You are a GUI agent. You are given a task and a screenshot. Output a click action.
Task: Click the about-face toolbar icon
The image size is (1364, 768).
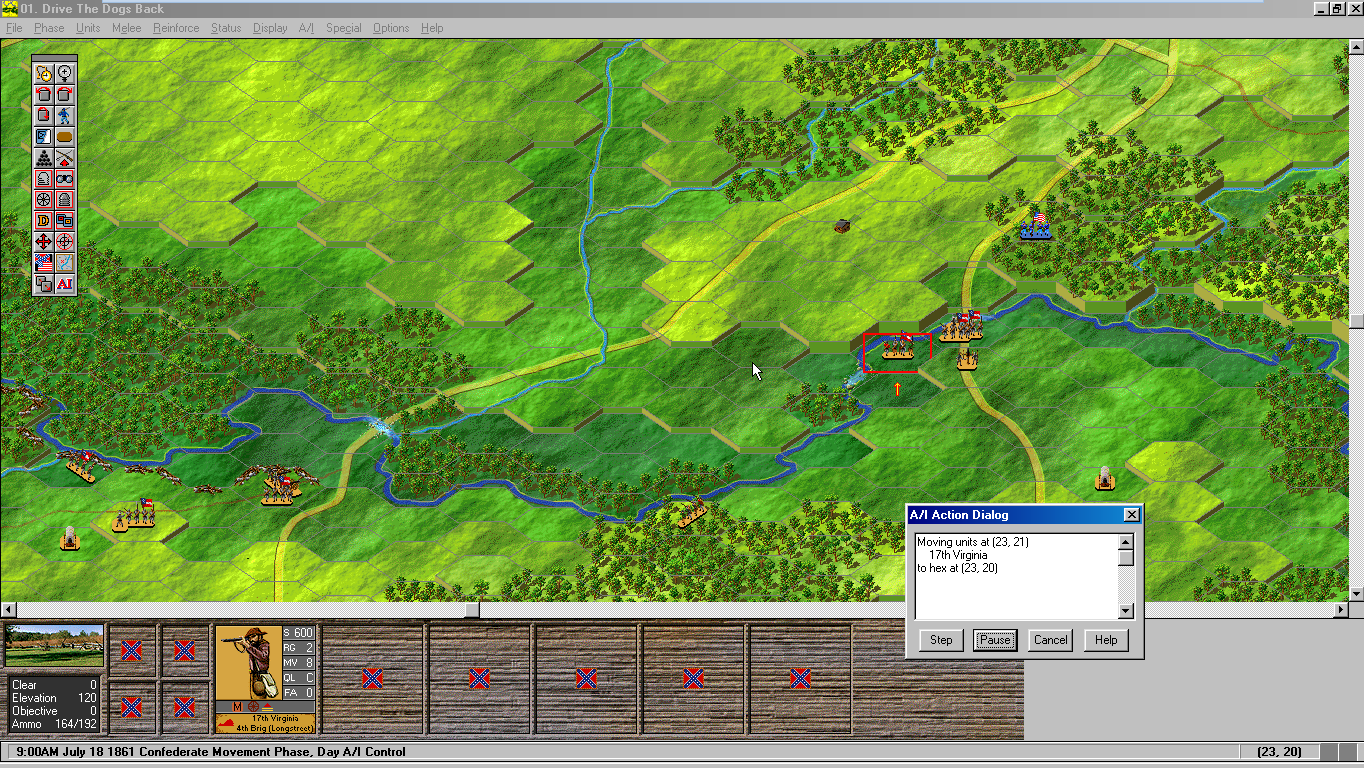pos(43,115)
